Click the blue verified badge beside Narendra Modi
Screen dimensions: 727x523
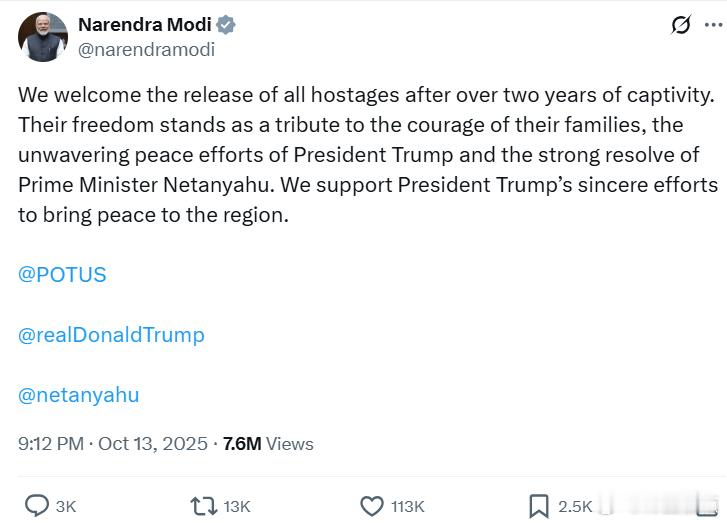point(226,25)
